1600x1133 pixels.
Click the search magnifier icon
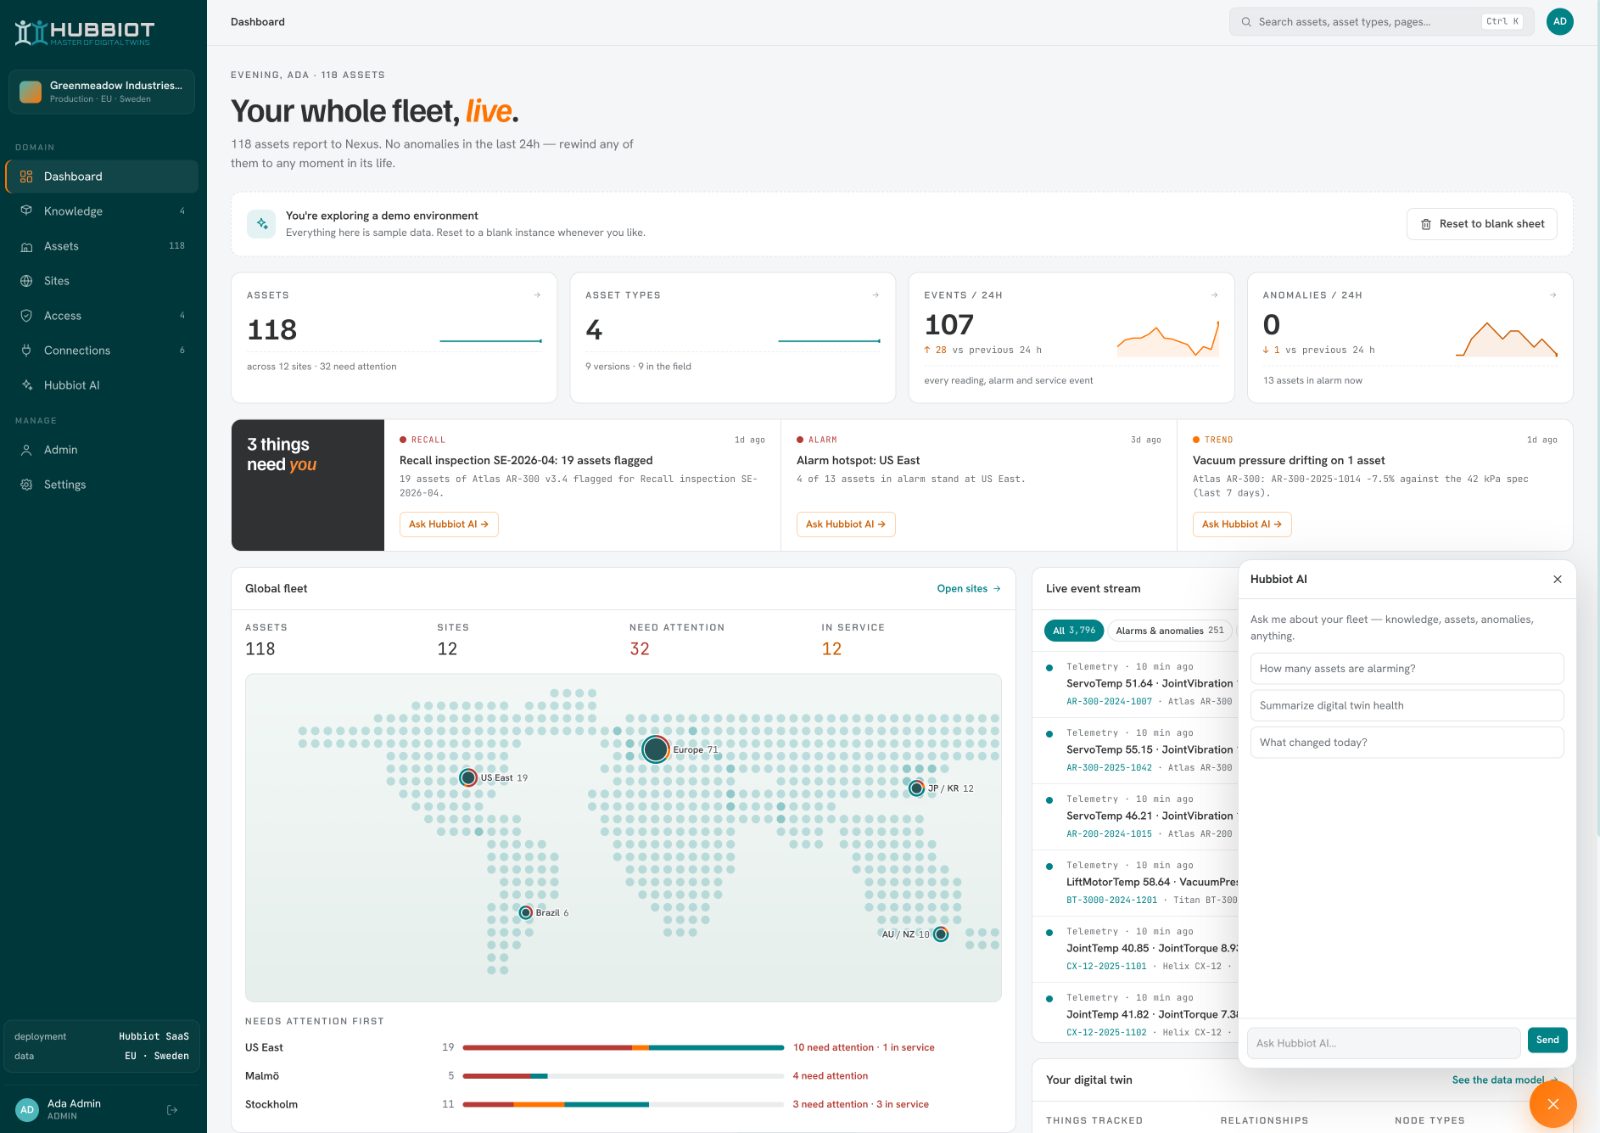tap(1246, 22)
